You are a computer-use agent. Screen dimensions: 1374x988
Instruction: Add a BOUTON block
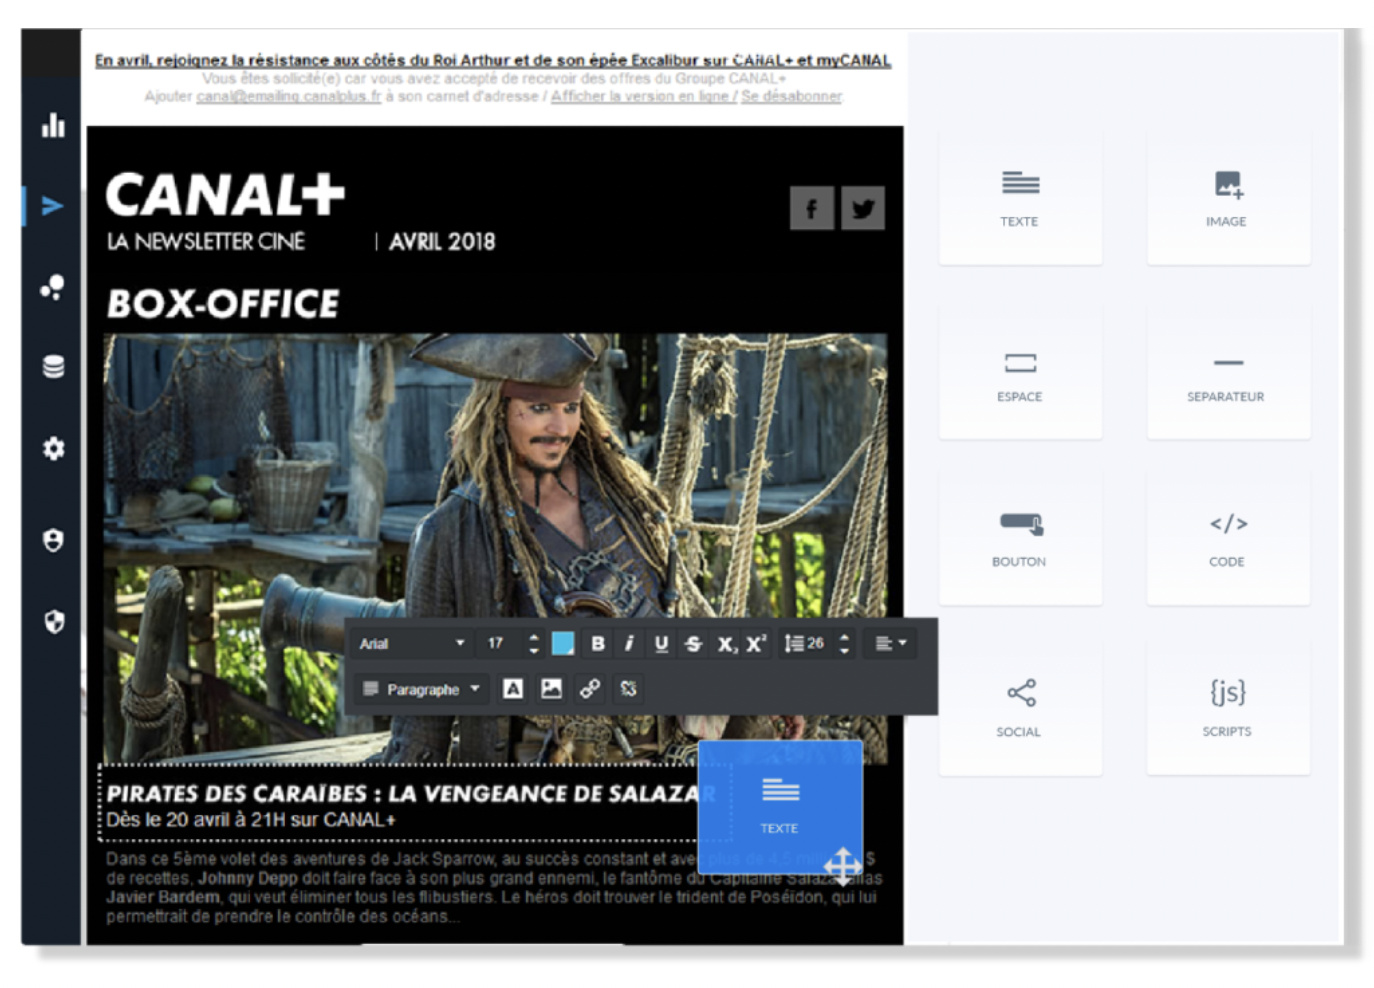pos(1020,539)
